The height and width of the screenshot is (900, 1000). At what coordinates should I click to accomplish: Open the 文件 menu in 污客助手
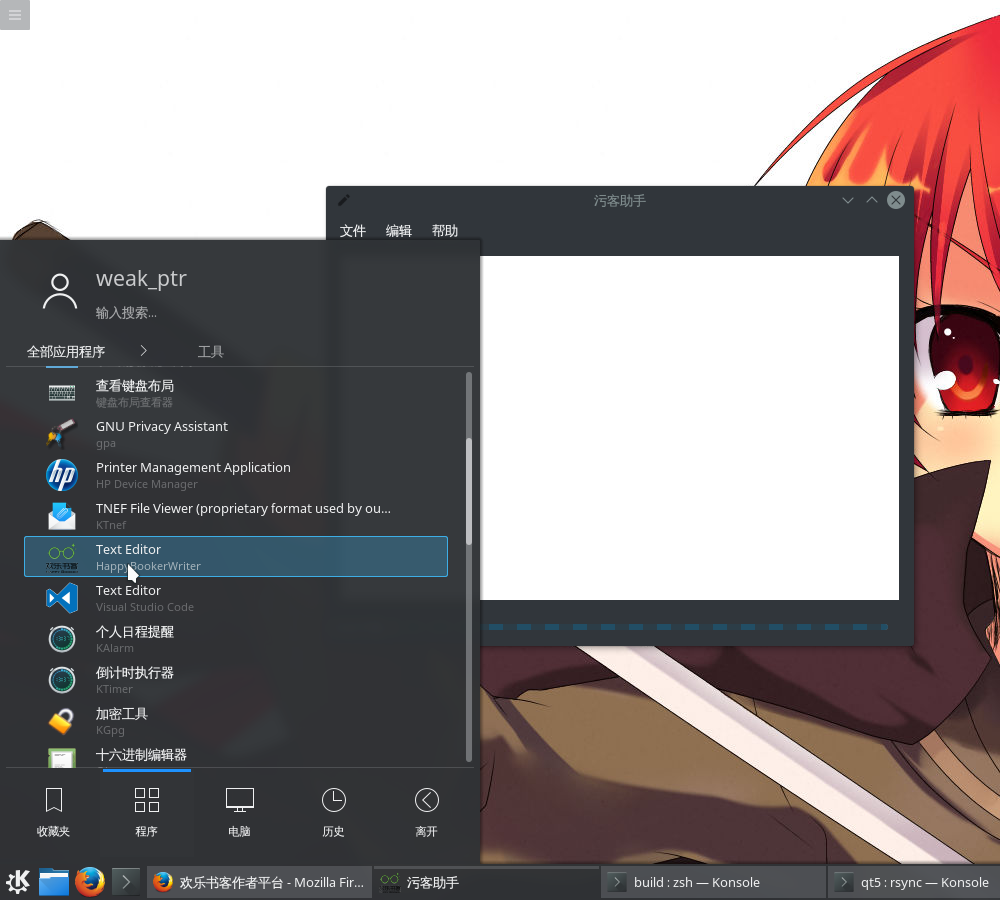click(353, 231)
